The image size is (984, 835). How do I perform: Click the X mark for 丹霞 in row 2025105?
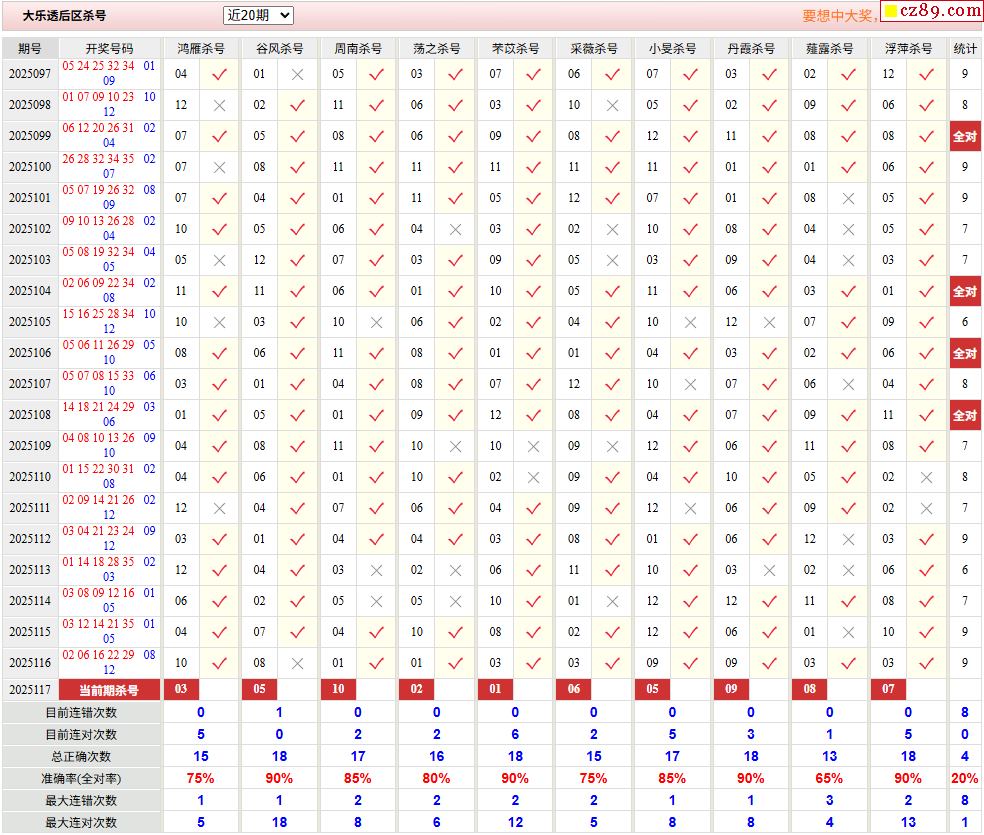[x=769, y=322]
